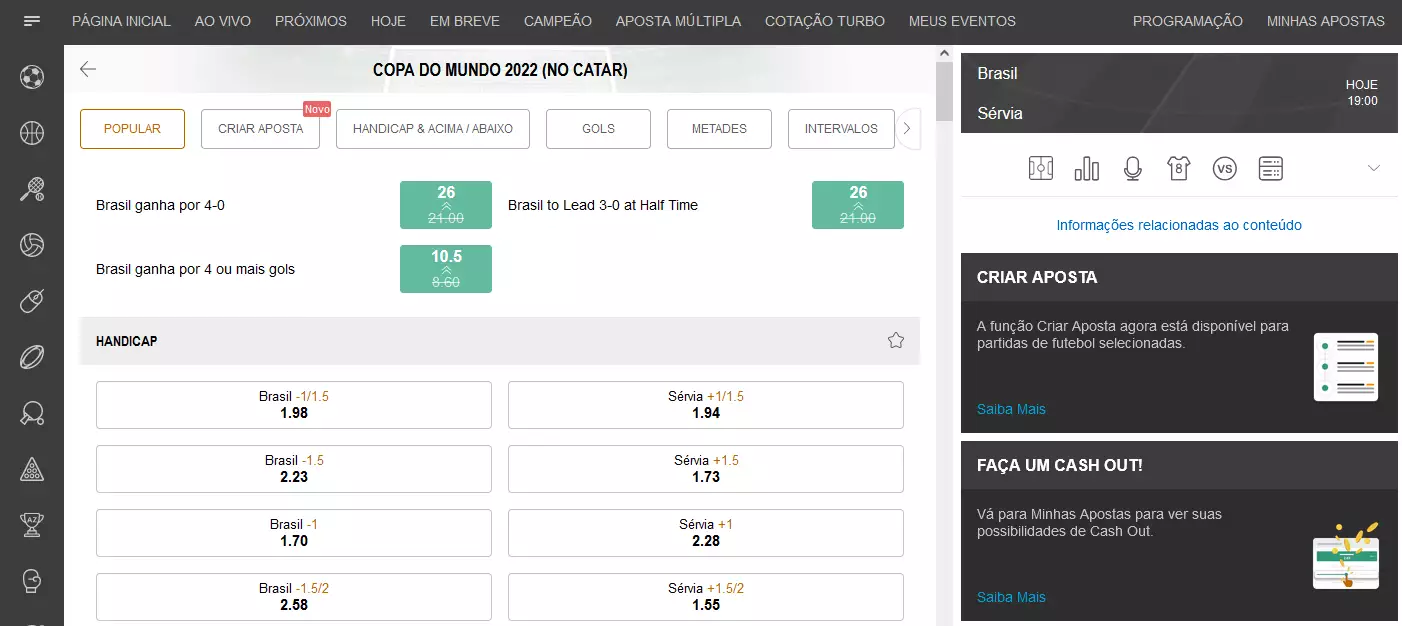This screenshot has width=1402, height=626.
Task: Select the Brasil -1.5 odds at 2.23
Action: point(293,469)
